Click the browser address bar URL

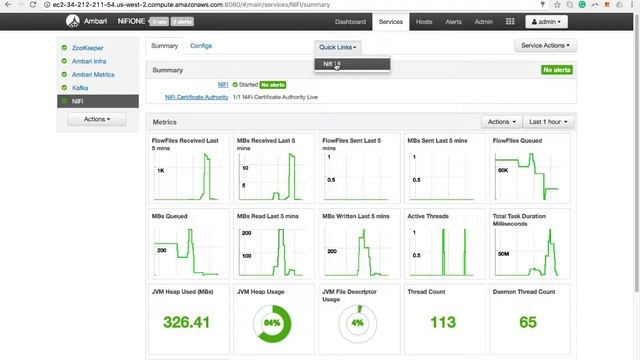coord(191,4)
